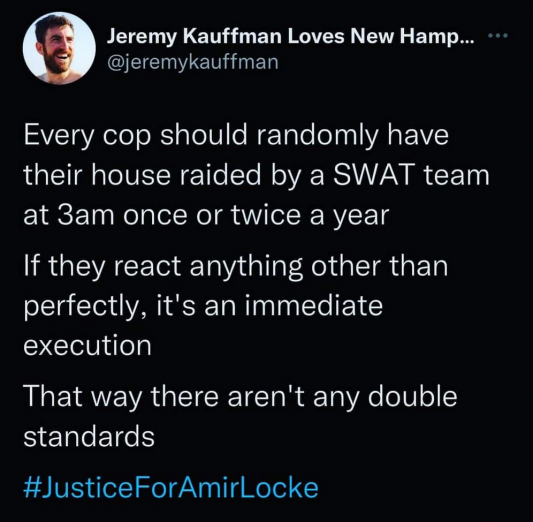Select the paragraph starting 'That way there'
Screen dimensions: 533x522
pos(240,416)
